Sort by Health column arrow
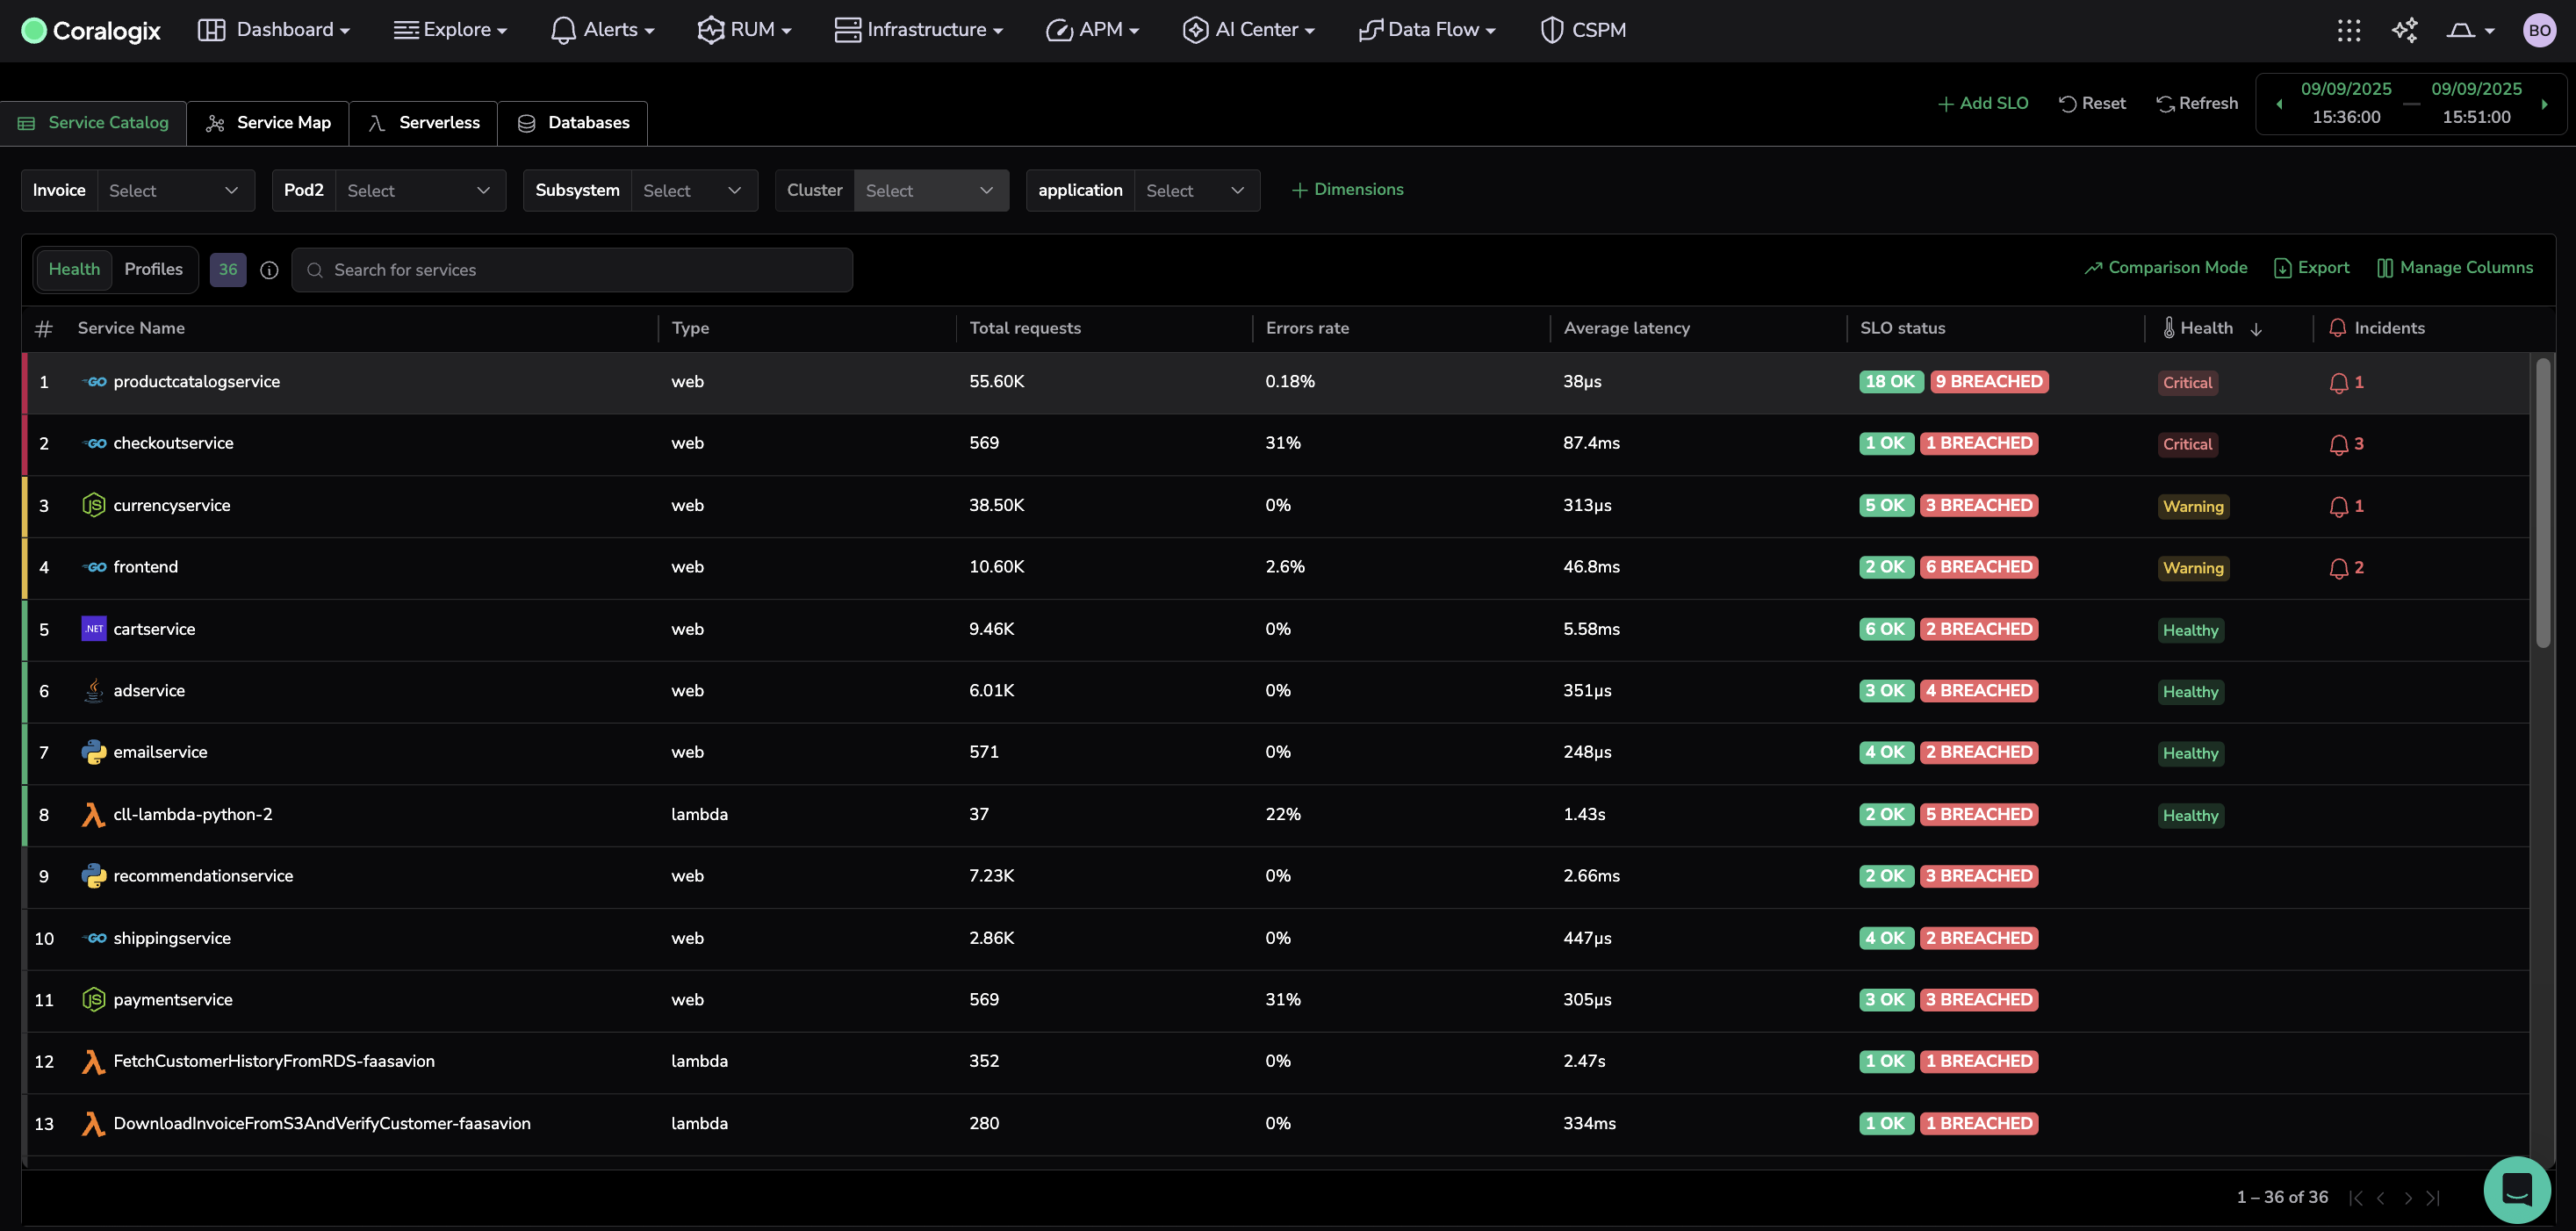Viewport: 2576px width, 1231px height. tap(2256, 329)
